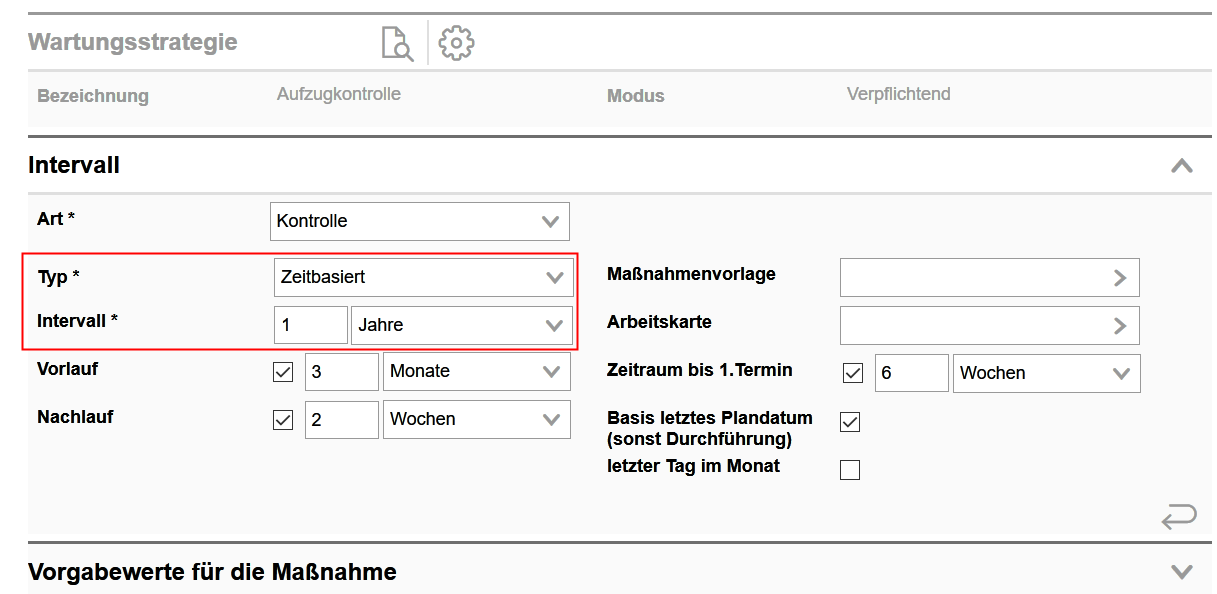Click the return arrow icon at bottom right
This screenshot has height=594, width=1217.
[x=1178, y=517]
